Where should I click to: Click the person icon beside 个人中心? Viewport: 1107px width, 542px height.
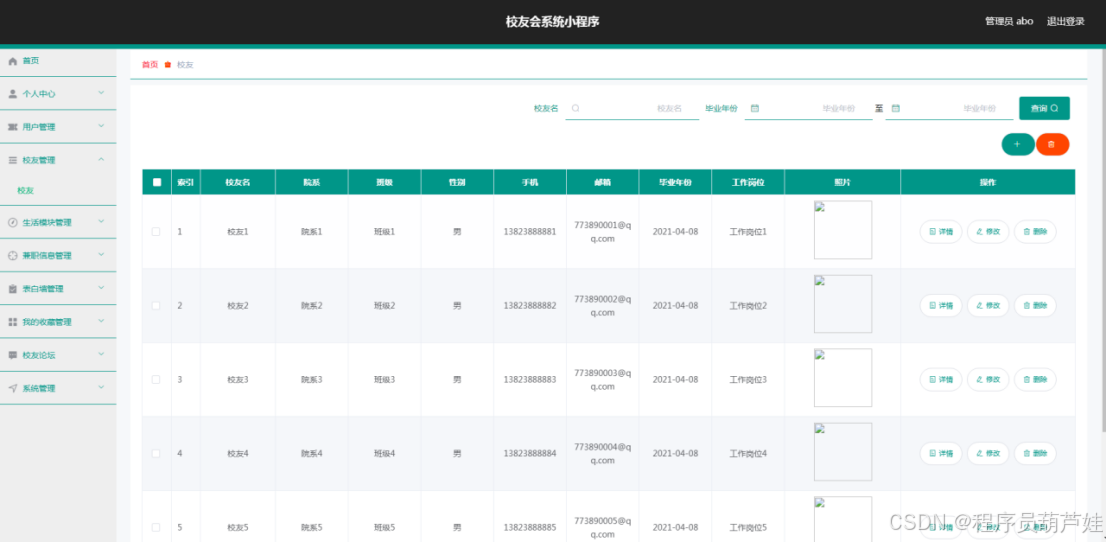(x=12, y=94)
